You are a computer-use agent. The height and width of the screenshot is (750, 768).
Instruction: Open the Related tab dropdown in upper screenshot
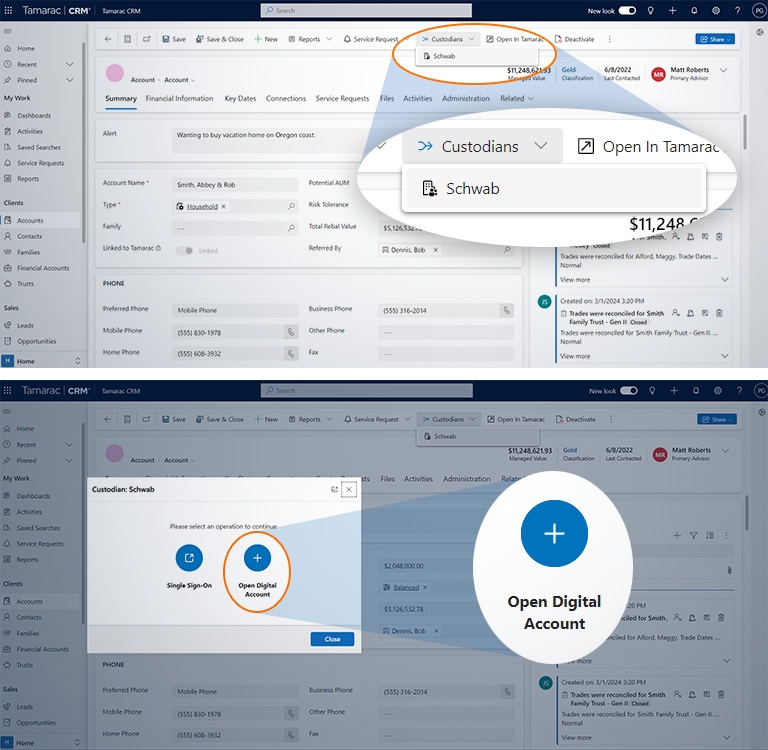[517, 98]
